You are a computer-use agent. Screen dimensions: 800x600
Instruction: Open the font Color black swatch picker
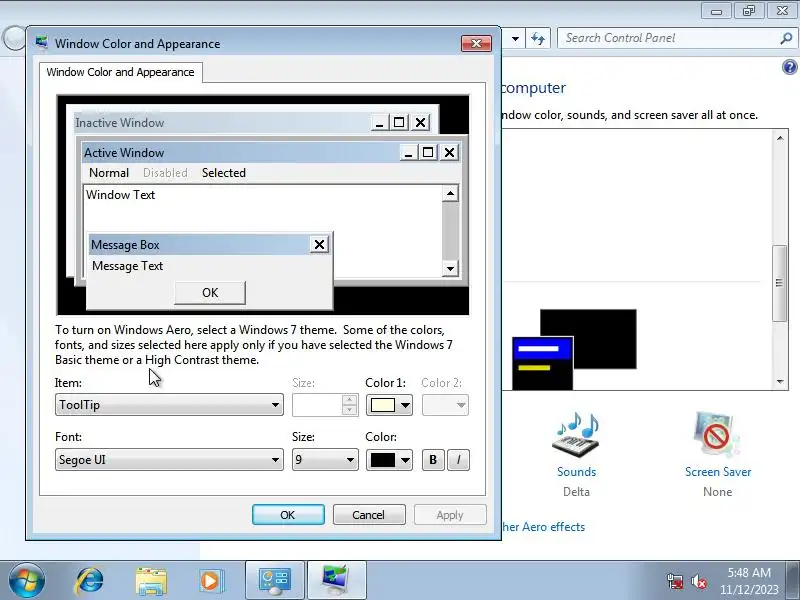pos(389,460)
